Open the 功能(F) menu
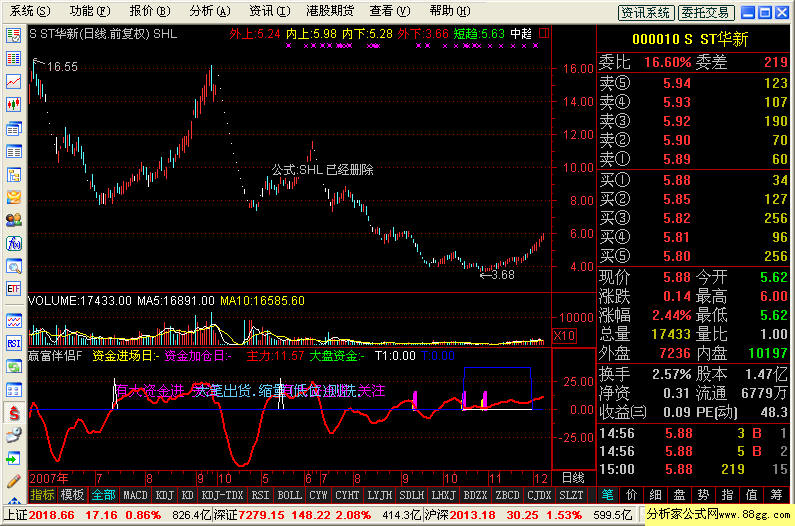795x526 pixels. [90, 11]
